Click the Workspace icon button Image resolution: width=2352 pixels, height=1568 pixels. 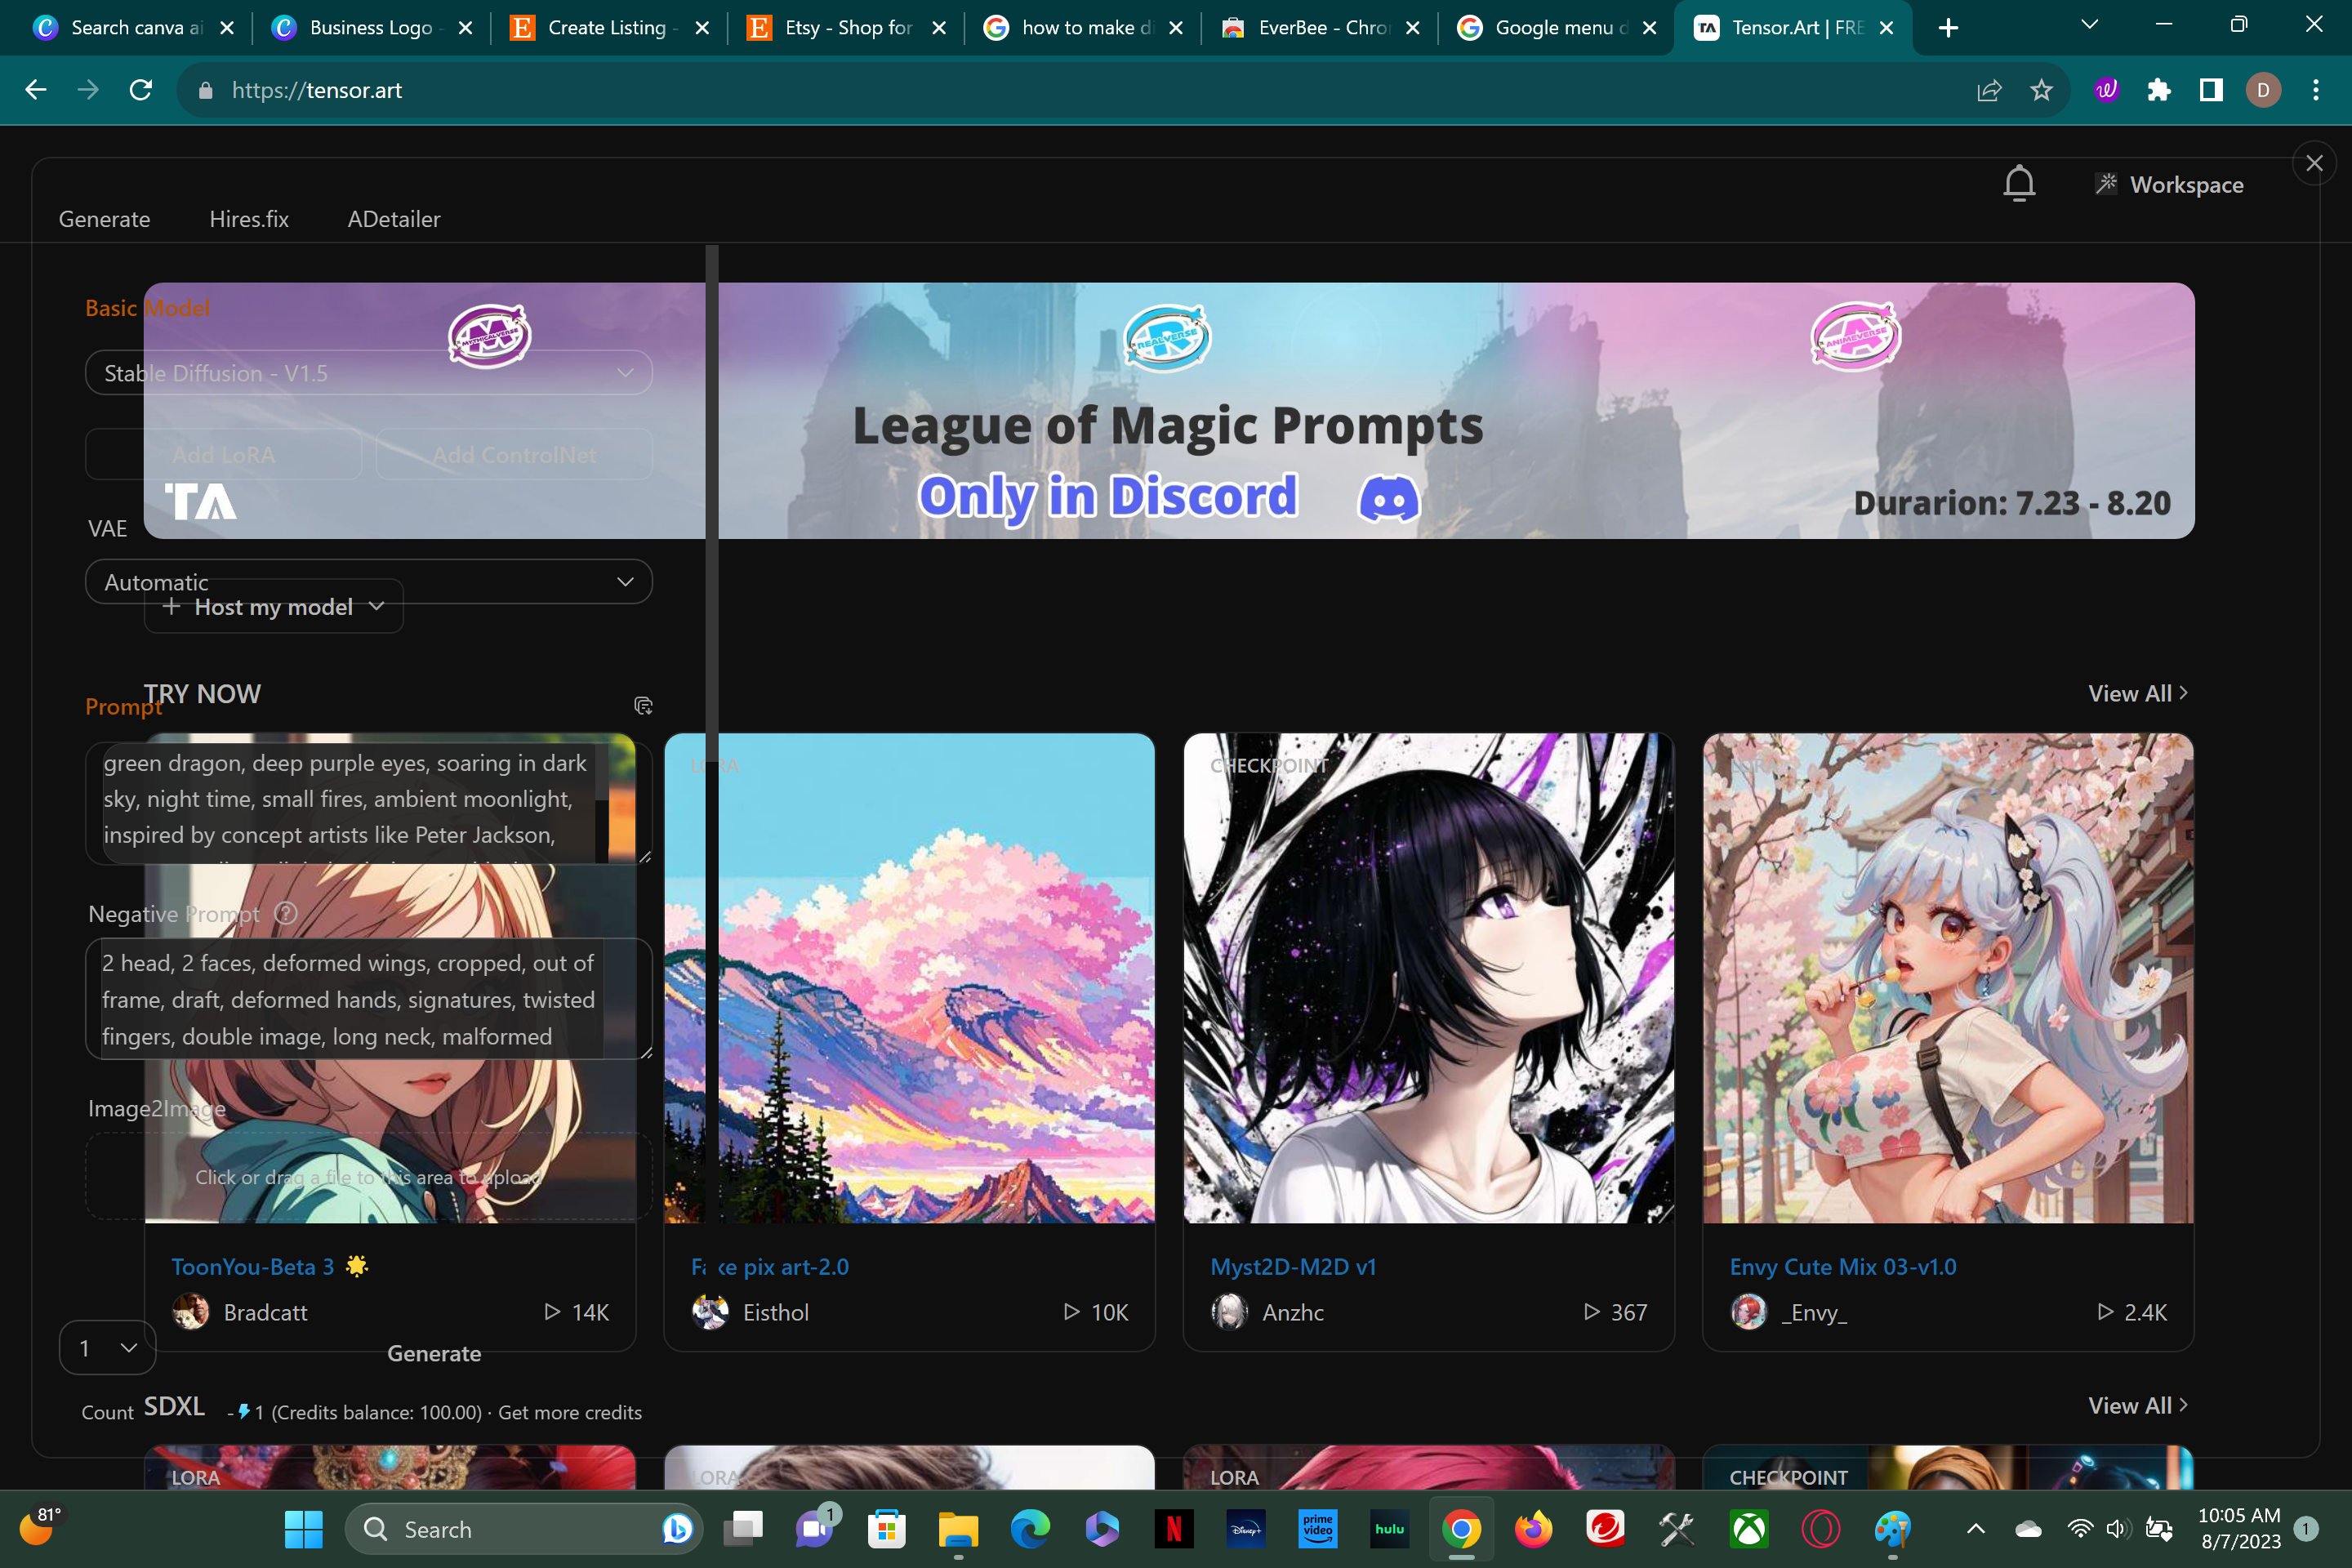click(2105, 182)
